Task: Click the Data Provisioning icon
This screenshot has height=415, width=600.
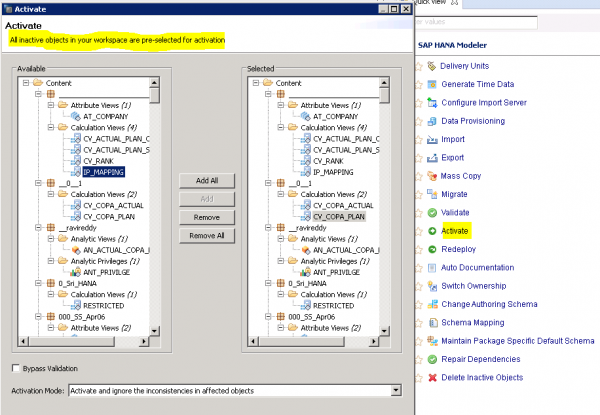Action: (432, 121)
